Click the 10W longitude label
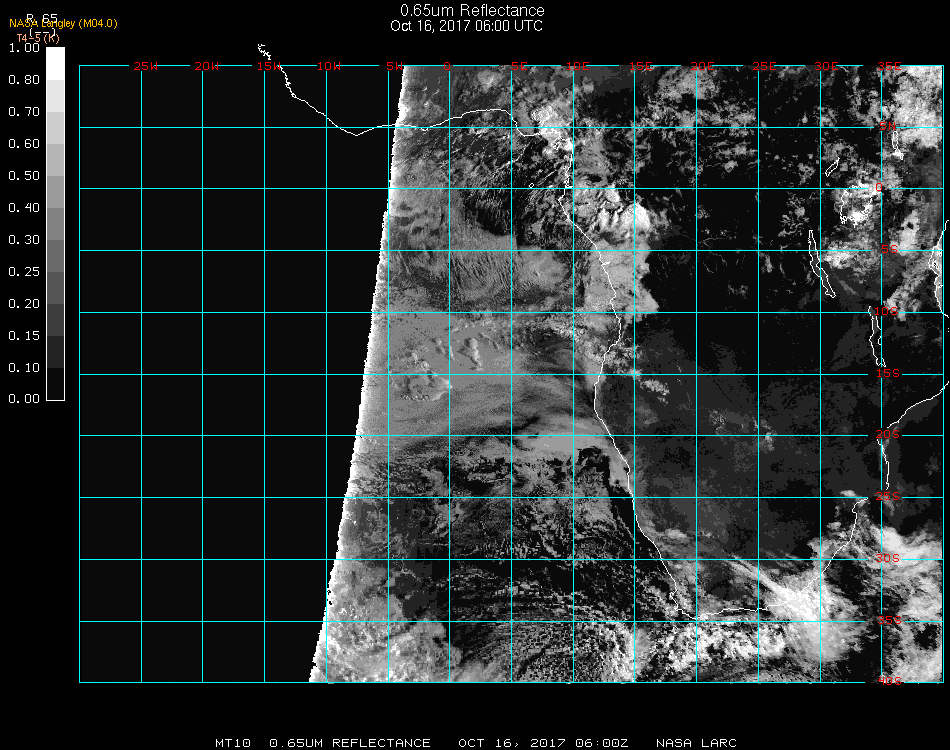The width and height of the screenshot is (950, 750). point(329,67)
